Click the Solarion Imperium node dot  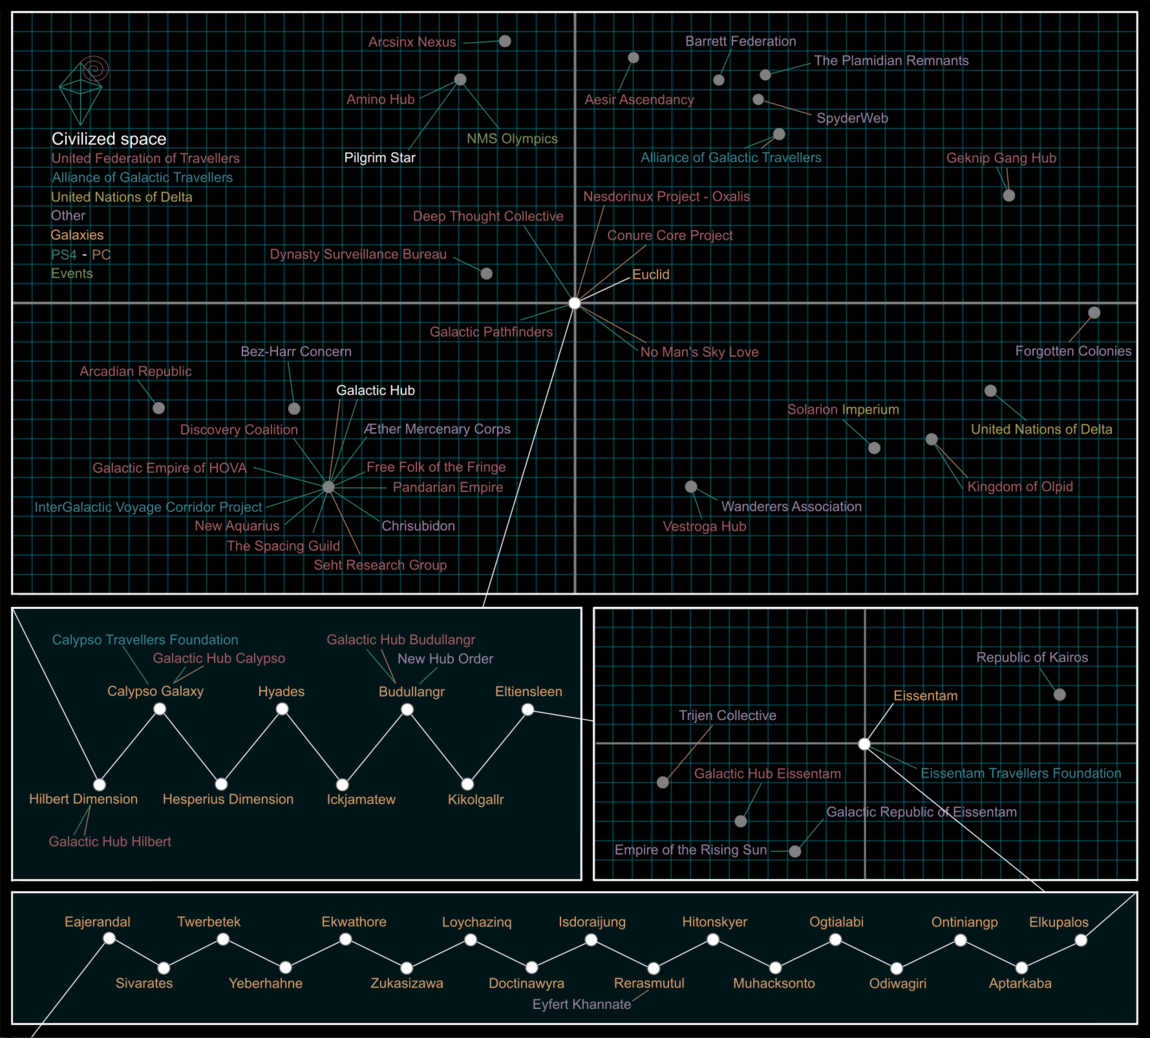874,448
